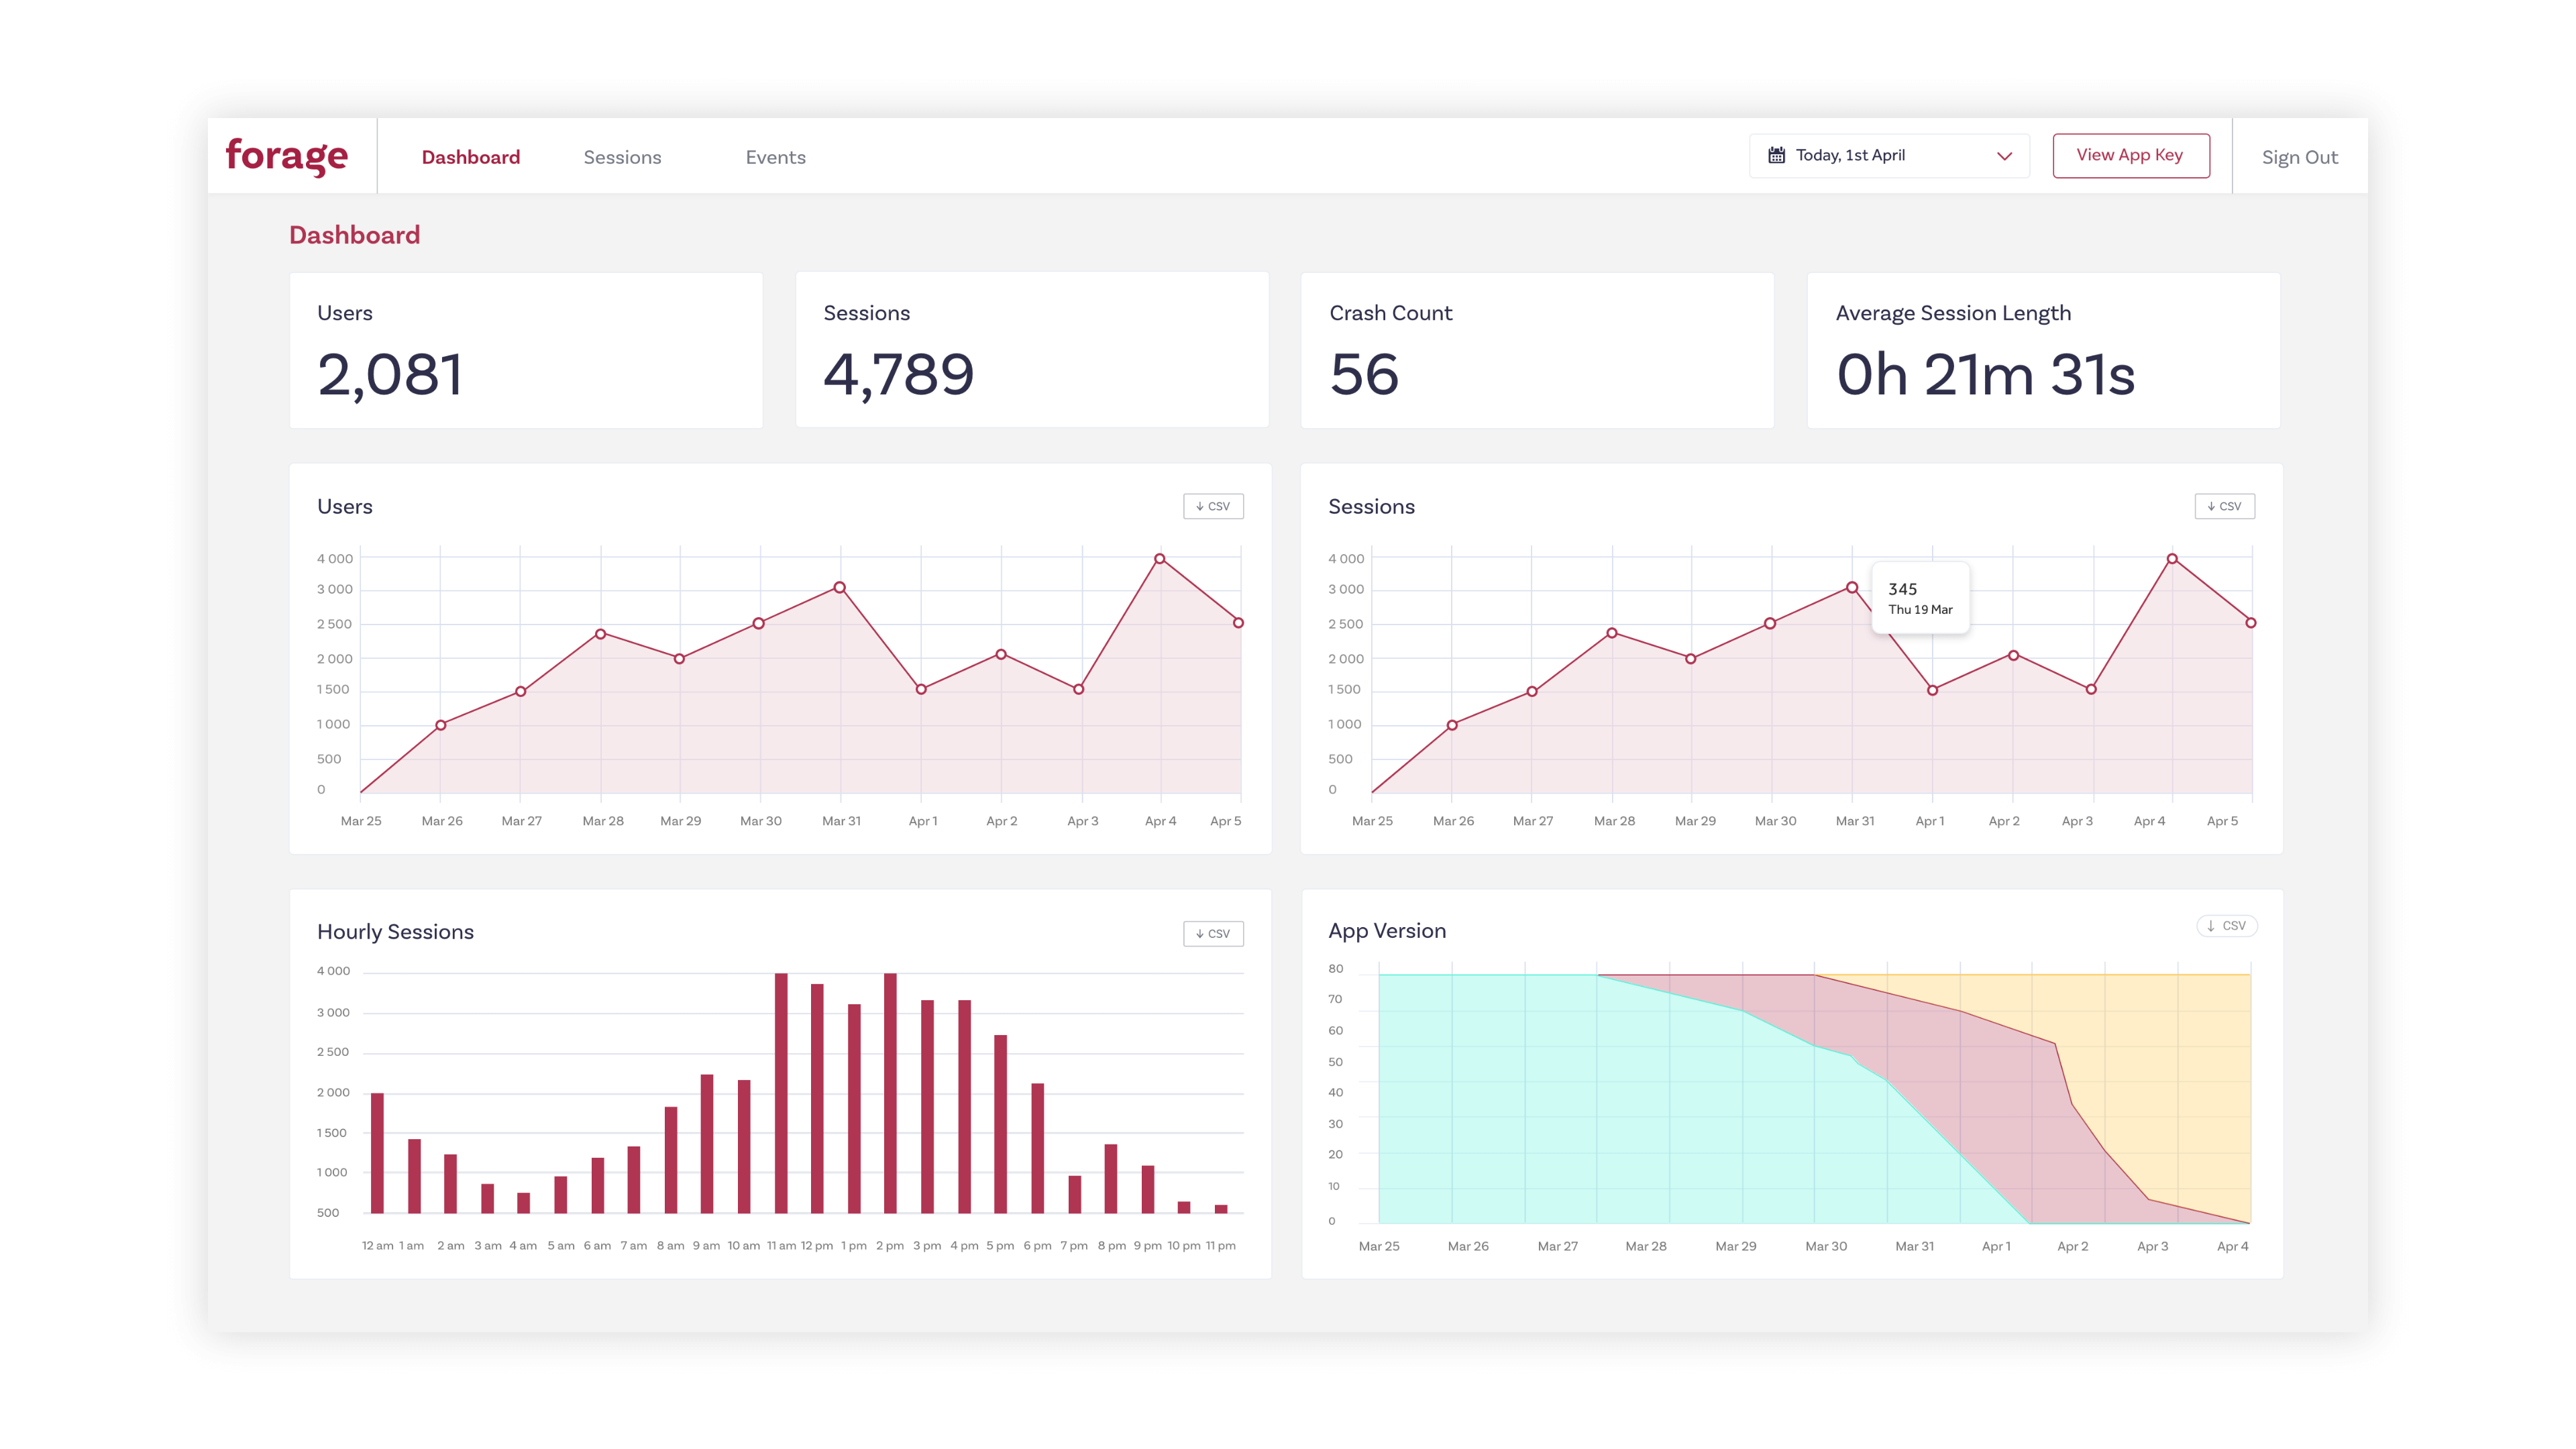Viewport: 2576px width, 1449px height.
Task: Click the 12 am hourly sessions bar
Action: pyautogui.click(x=377, y=1153)
